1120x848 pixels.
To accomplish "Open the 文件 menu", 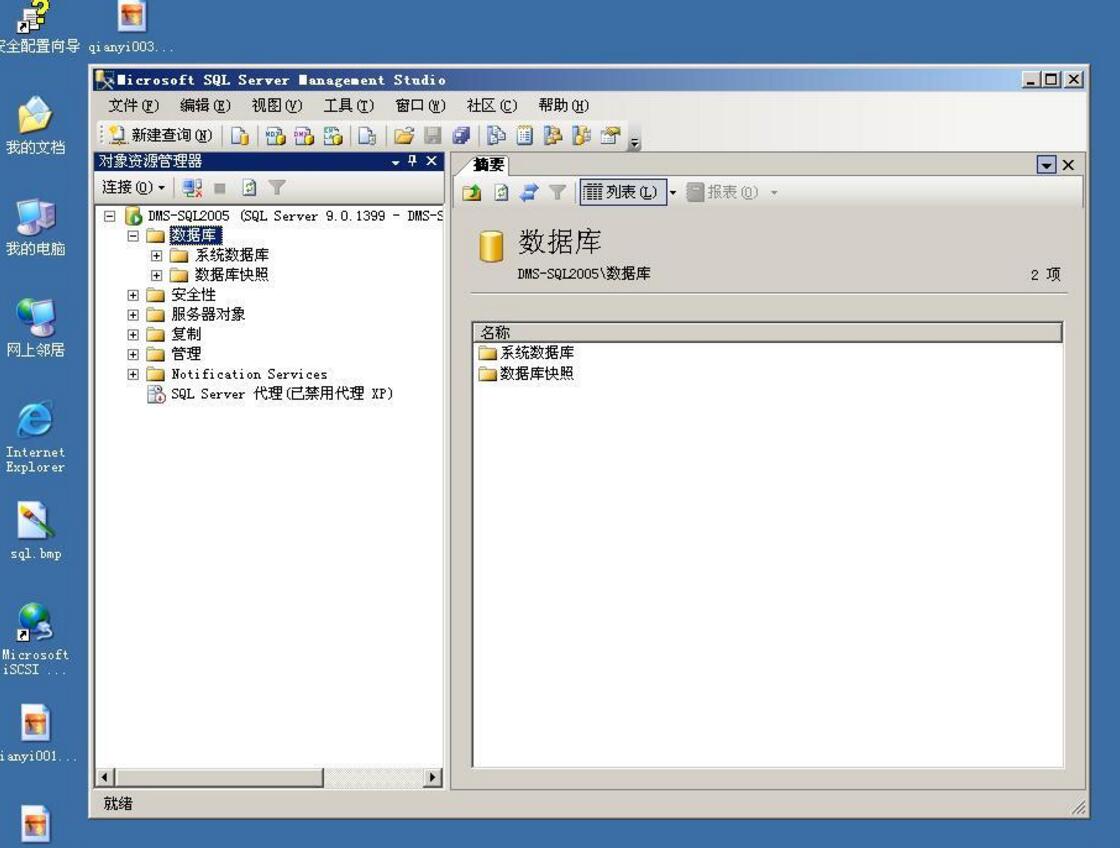I will (x=134, y=106).
